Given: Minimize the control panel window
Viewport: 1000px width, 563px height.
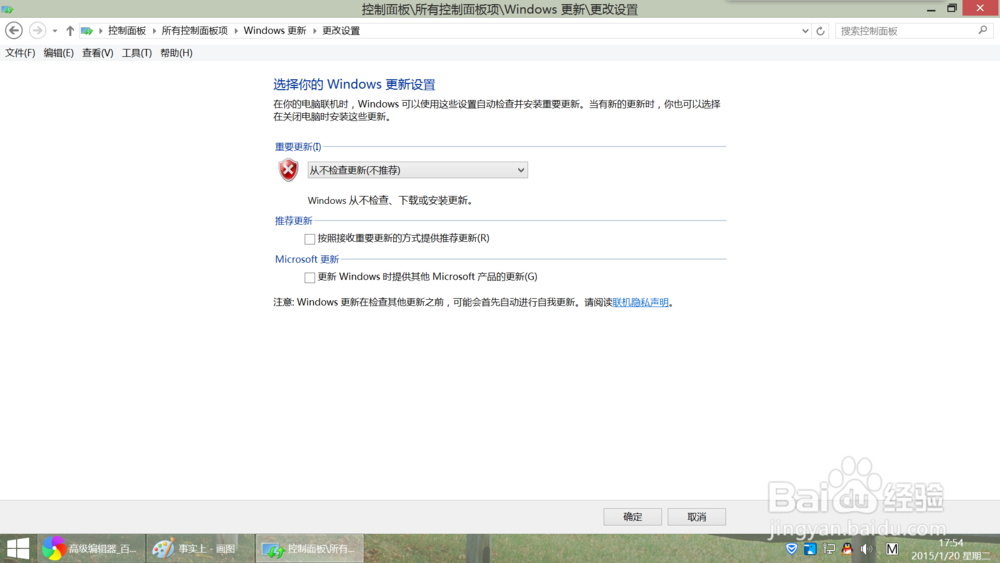Looking at the screenshot, I should tap(931, 9).
